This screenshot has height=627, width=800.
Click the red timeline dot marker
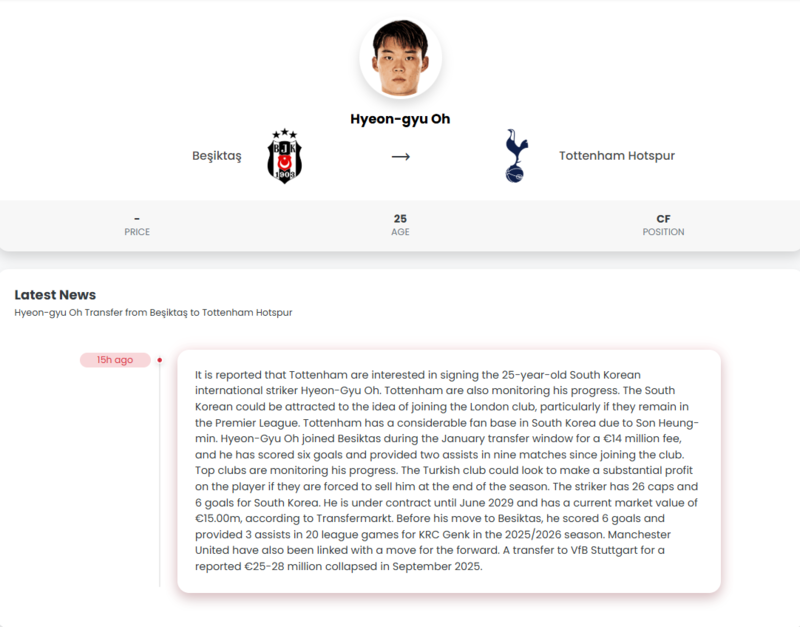pyautogui.click(x=160, y=360)
